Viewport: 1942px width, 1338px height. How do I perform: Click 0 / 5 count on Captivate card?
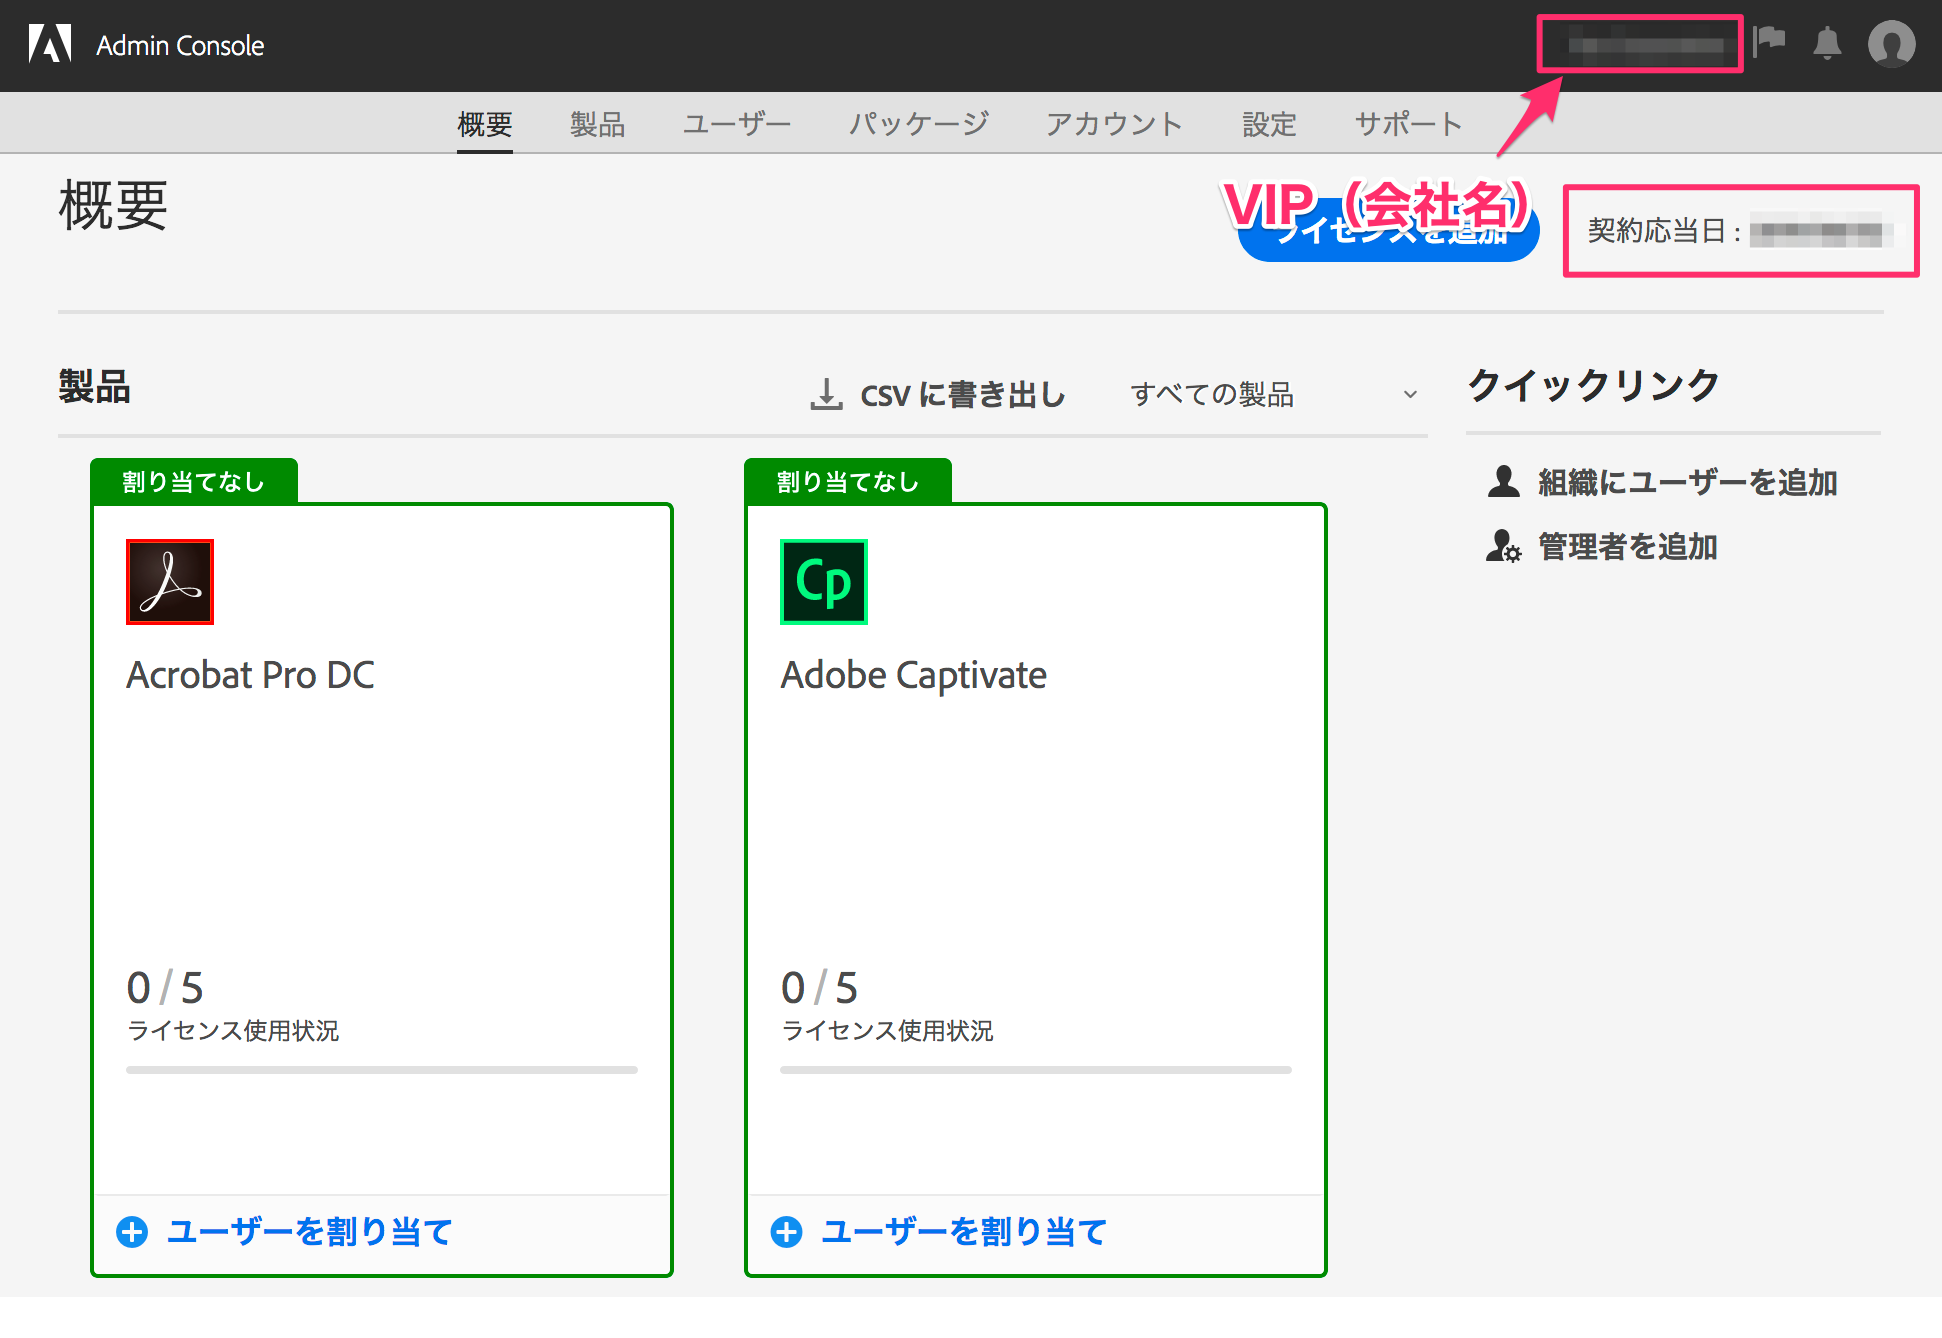point(819,988)
